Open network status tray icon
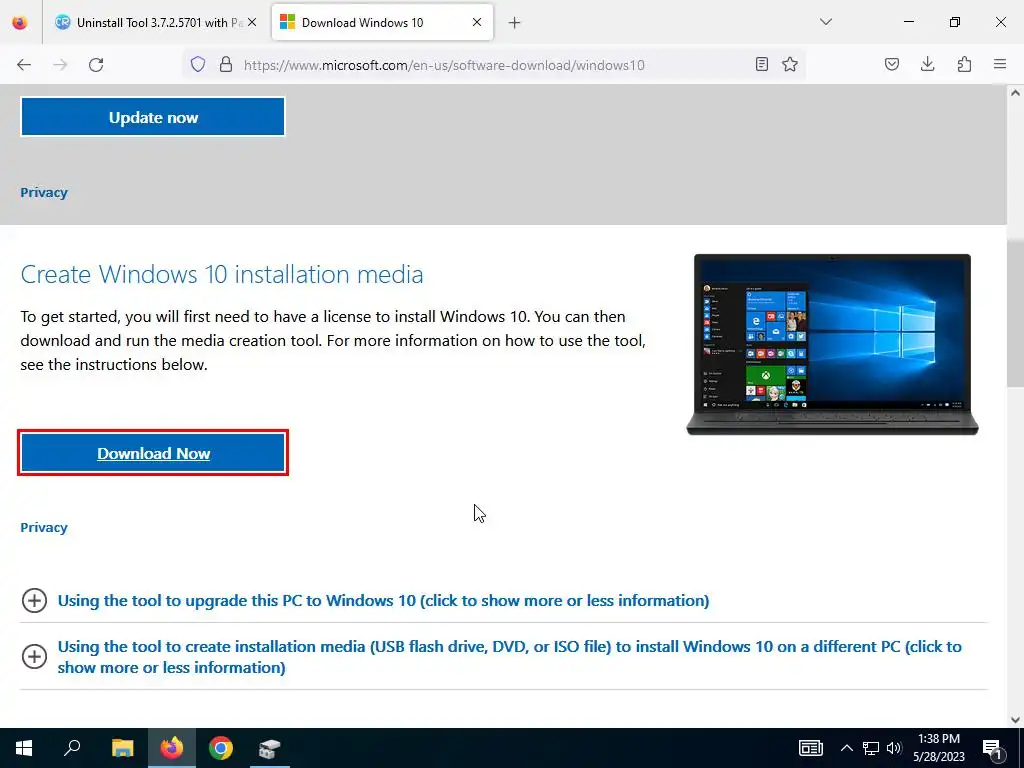 tap(871, 748)
